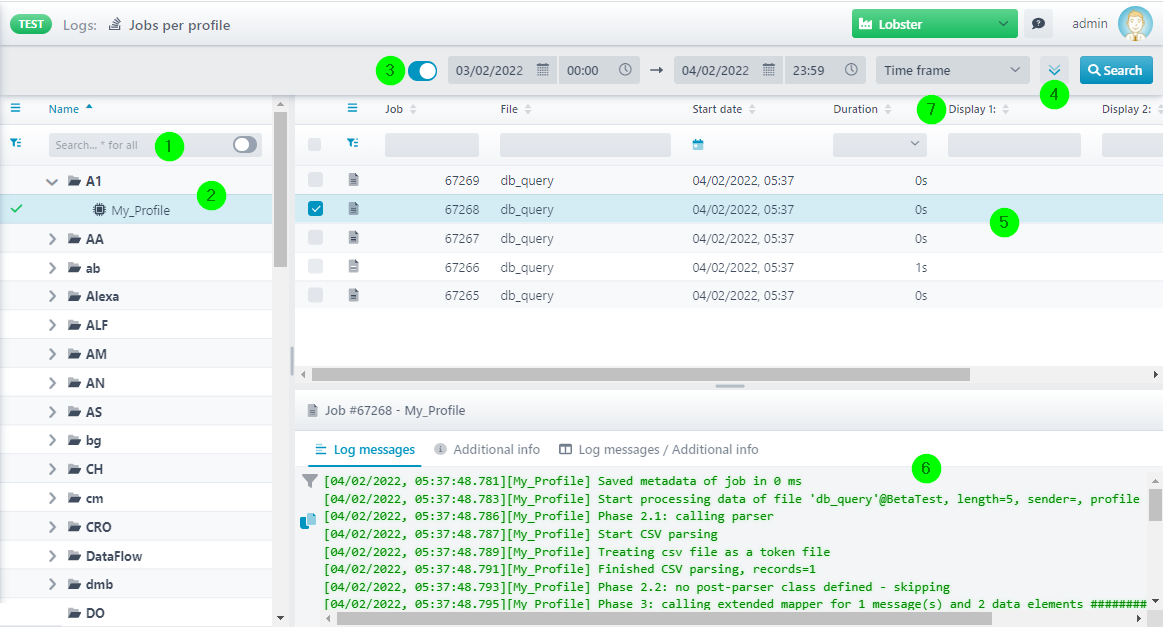Select My_Profile in the tree
Image resolution: width=1163 pixels, height=627 pixels.
pyautogui.click(x=136, y=210)
